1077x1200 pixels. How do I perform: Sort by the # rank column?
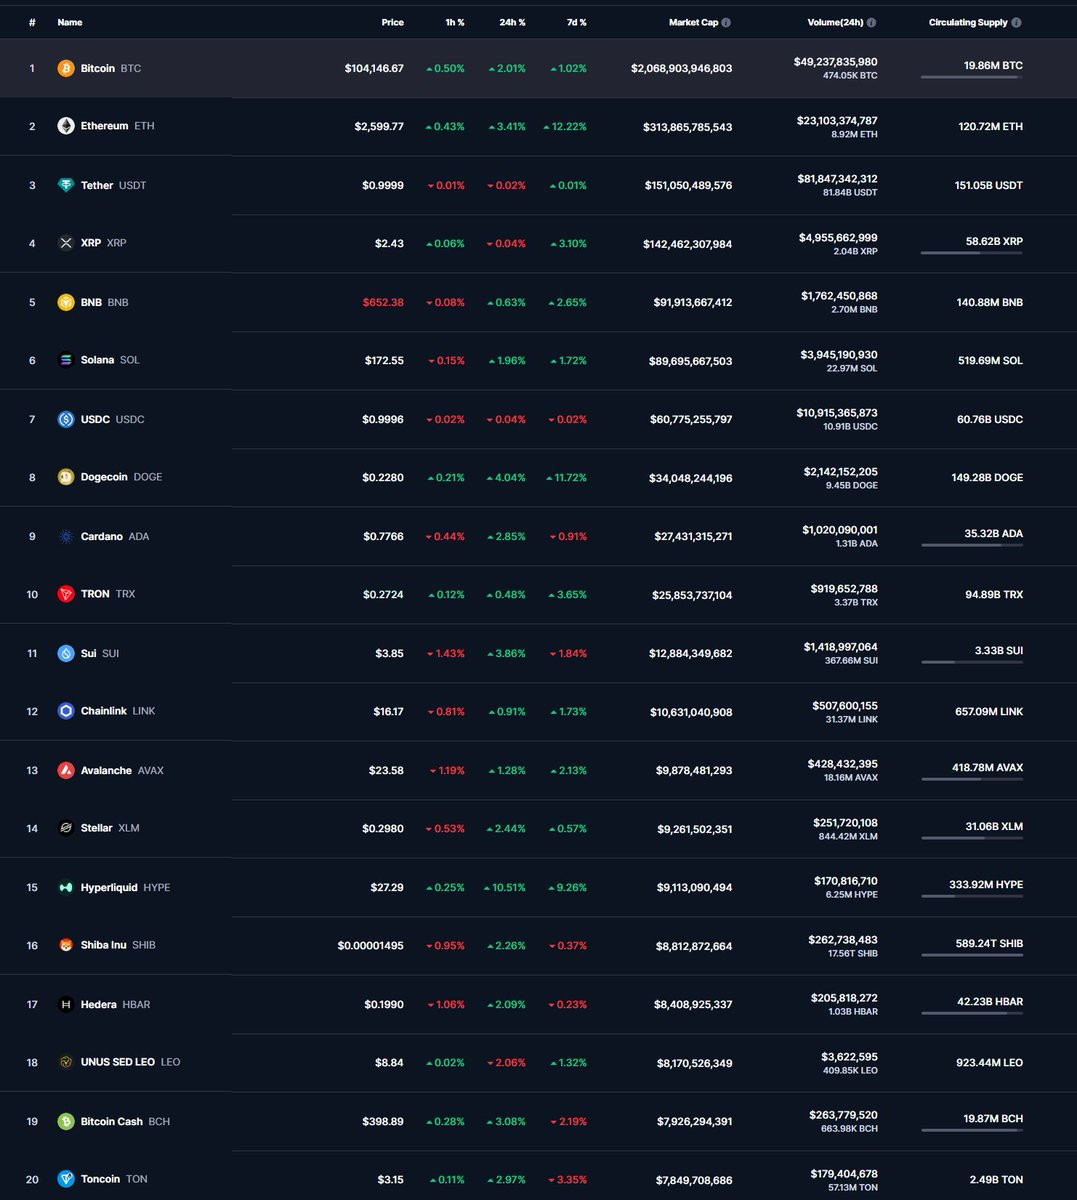click(x=33, y=22)
